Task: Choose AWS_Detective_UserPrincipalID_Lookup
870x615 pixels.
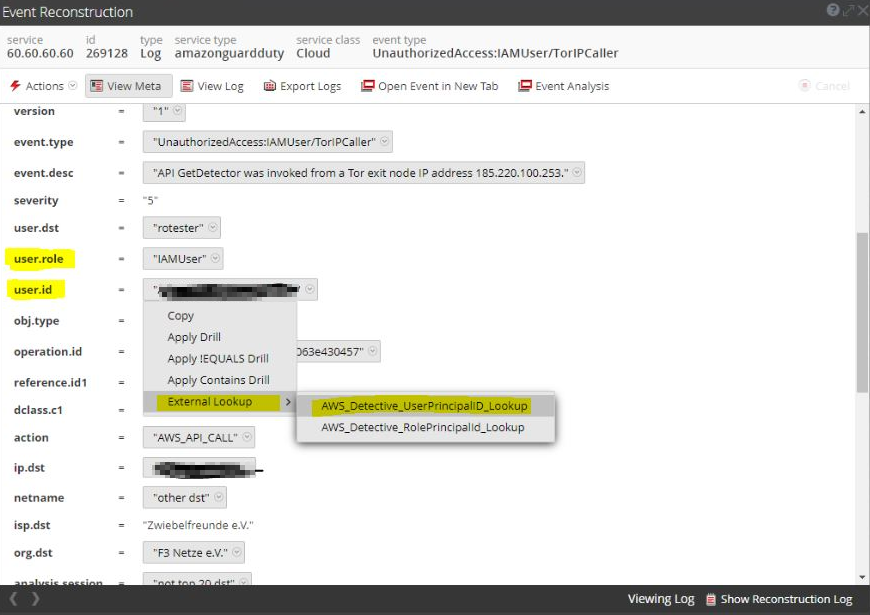Action: click(x=426, y=406)
